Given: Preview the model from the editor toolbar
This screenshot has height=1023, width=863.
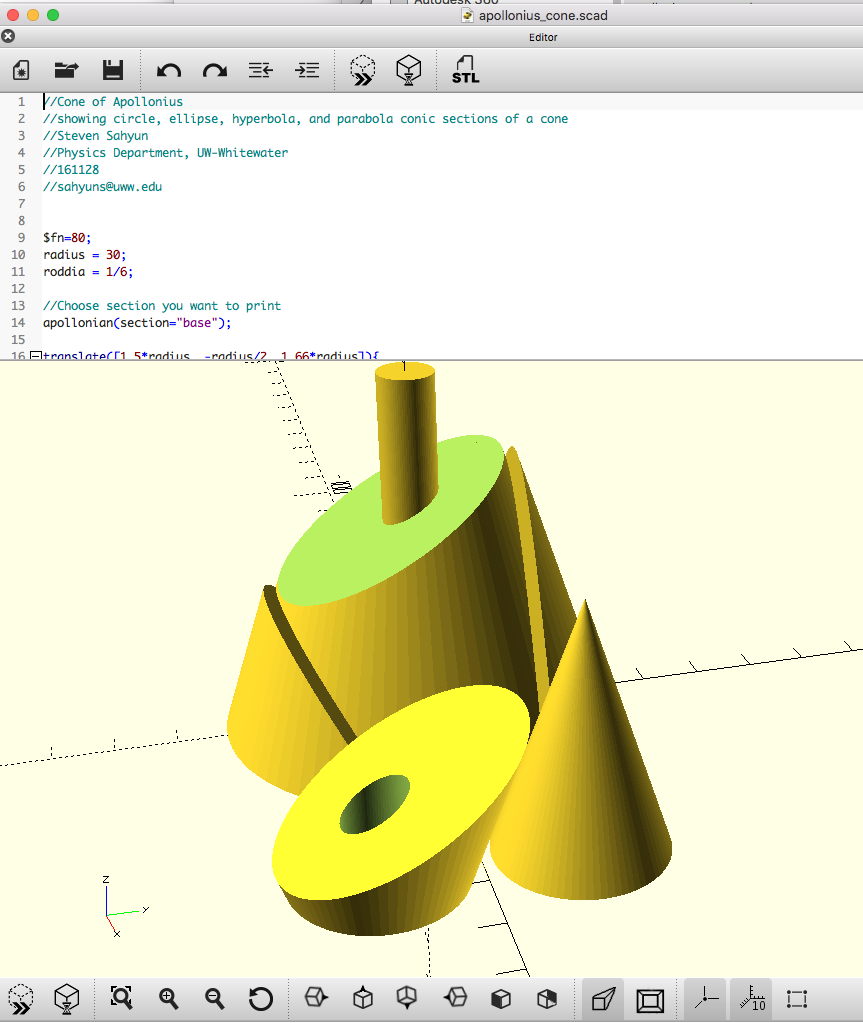Looking at the screenshot, I should [363, 70].
